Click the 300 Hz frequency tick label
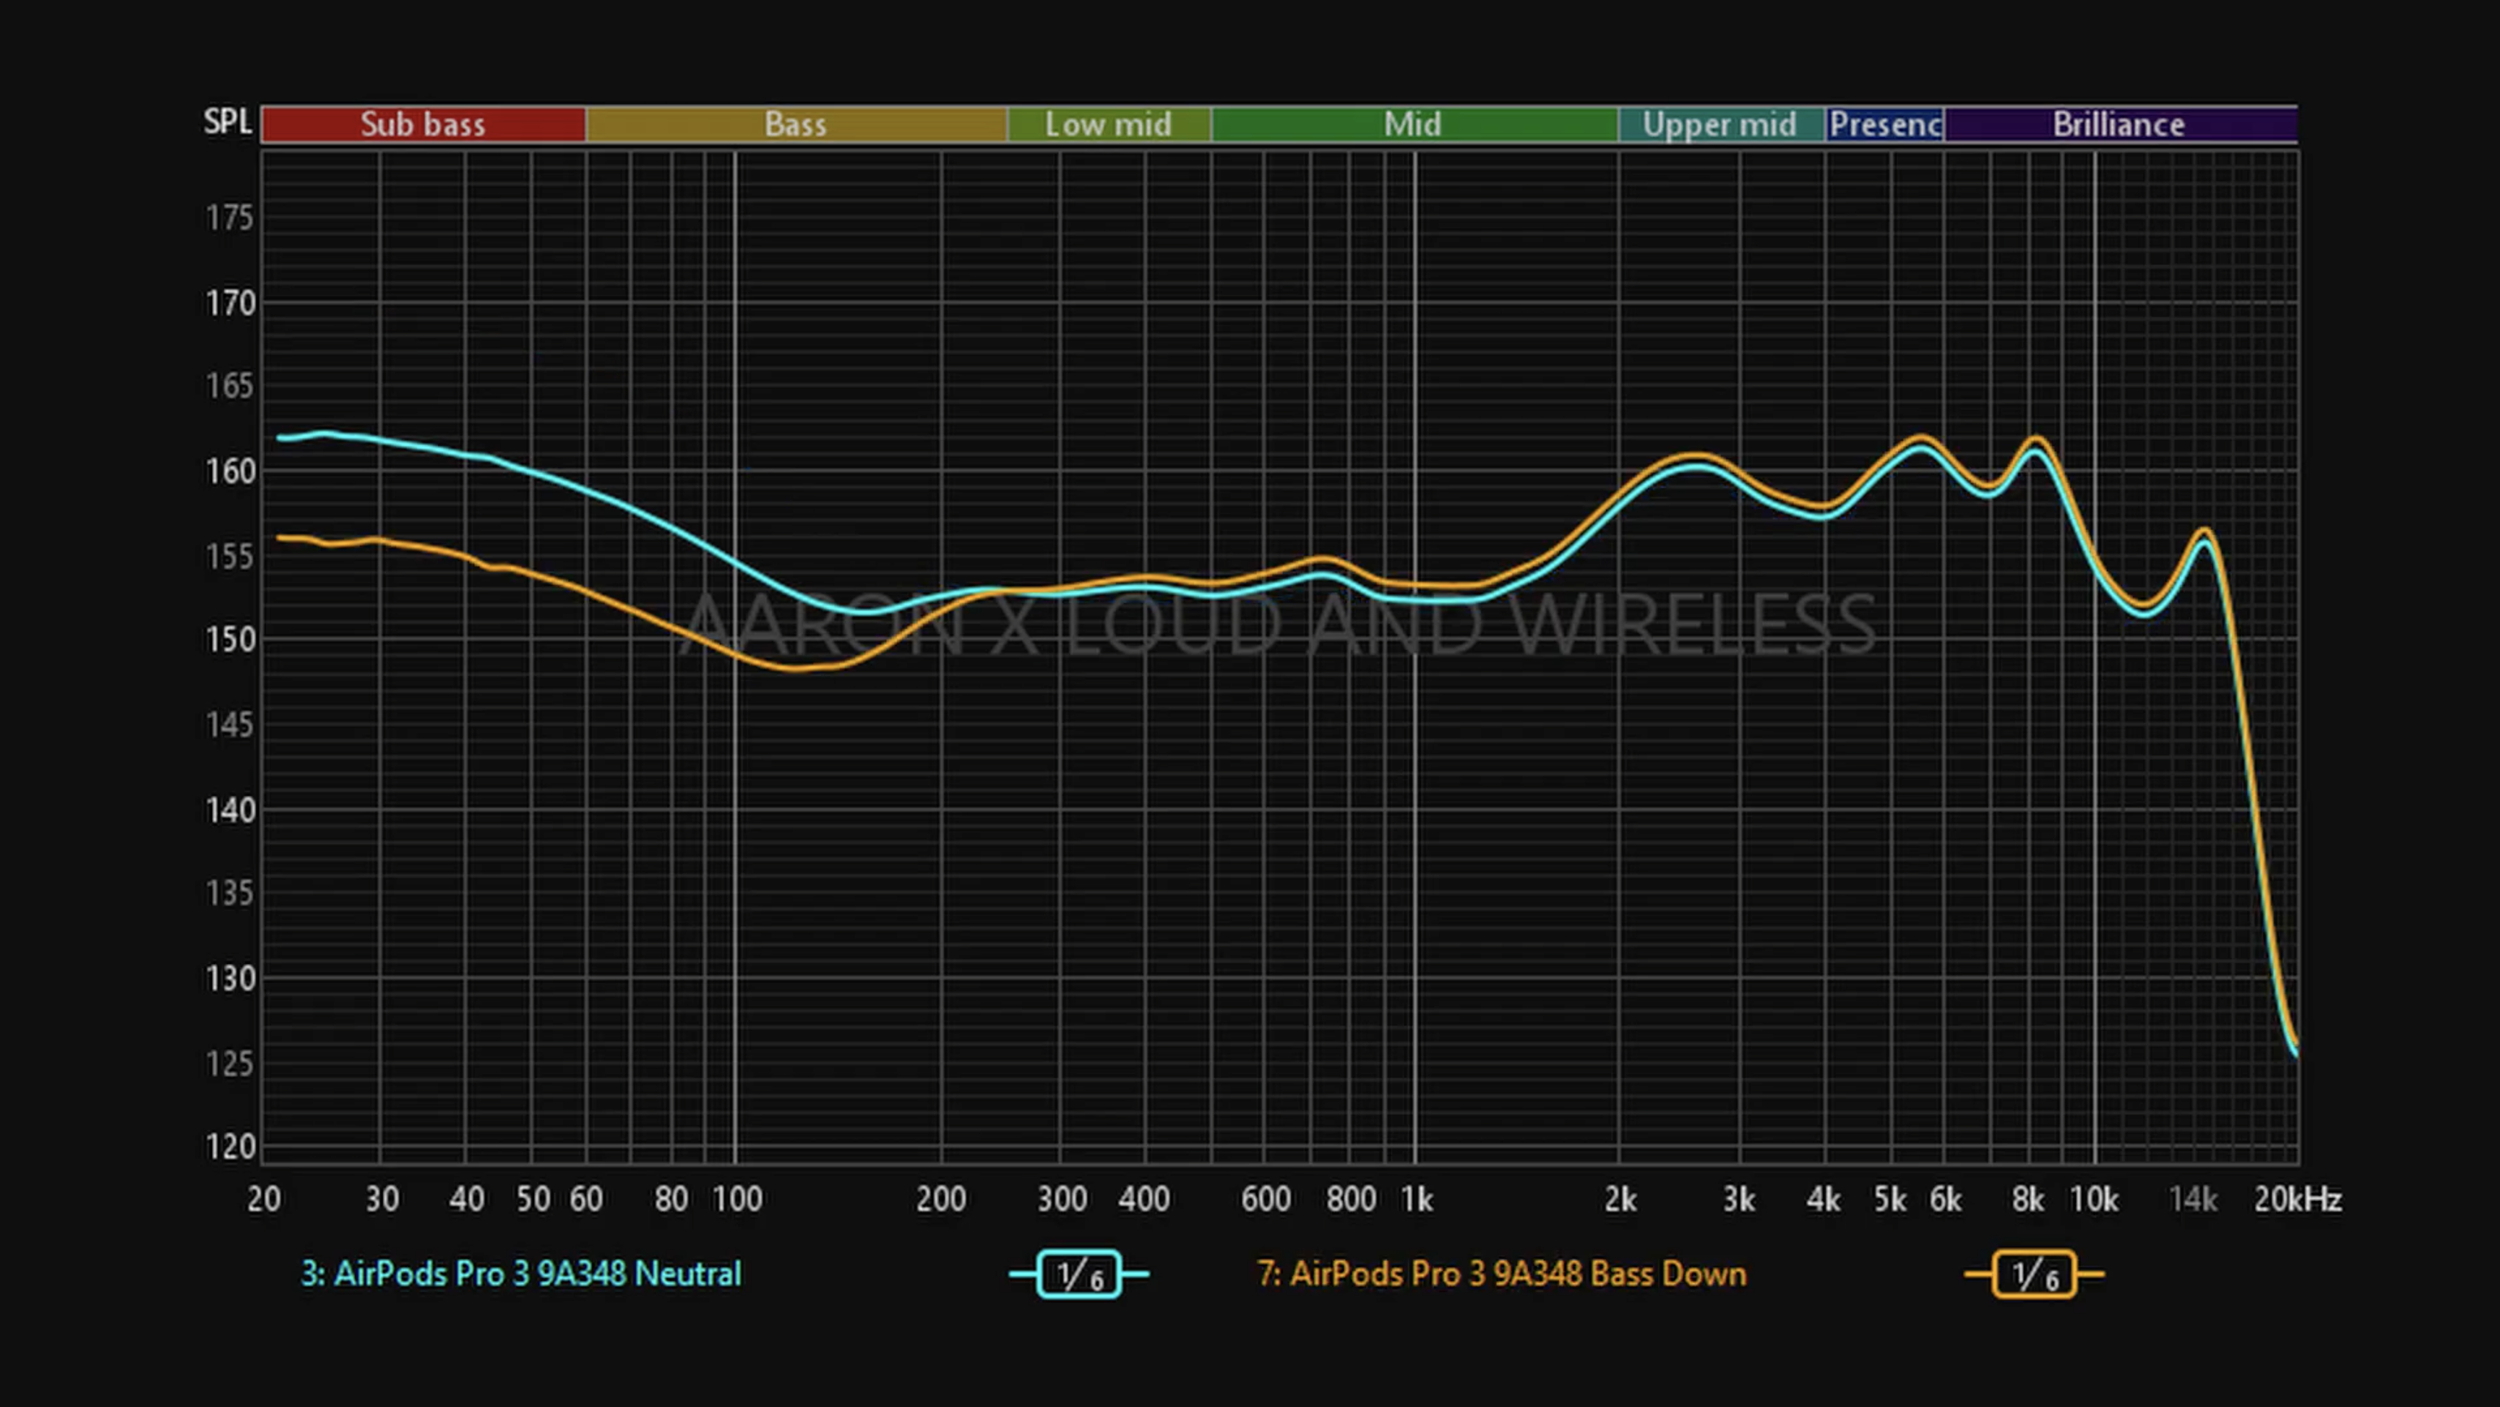 point(1062,1199)
